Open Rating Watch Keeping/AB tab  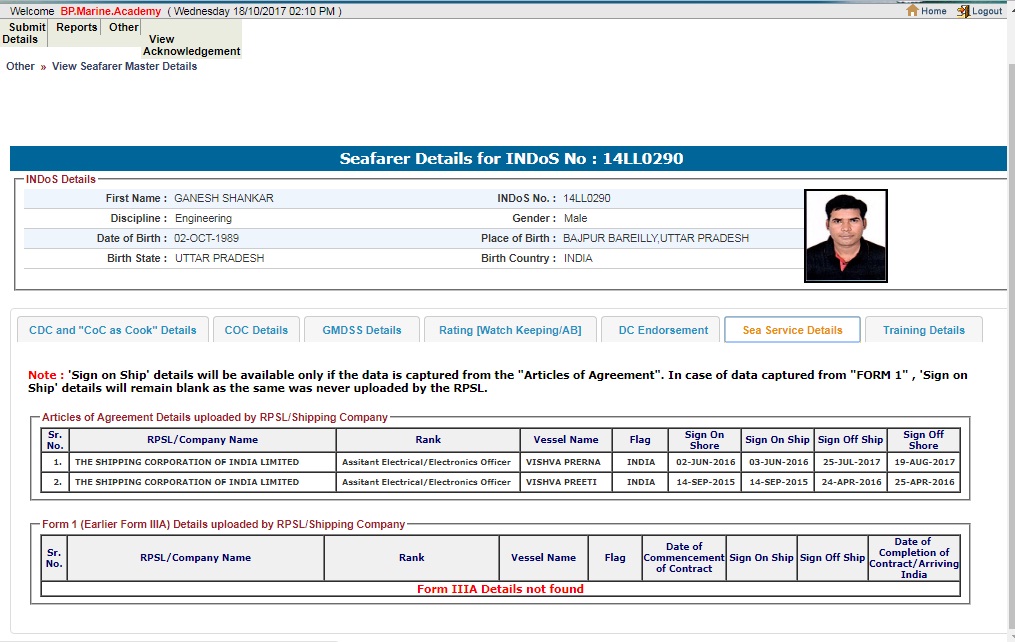click(x=510, y=330)
